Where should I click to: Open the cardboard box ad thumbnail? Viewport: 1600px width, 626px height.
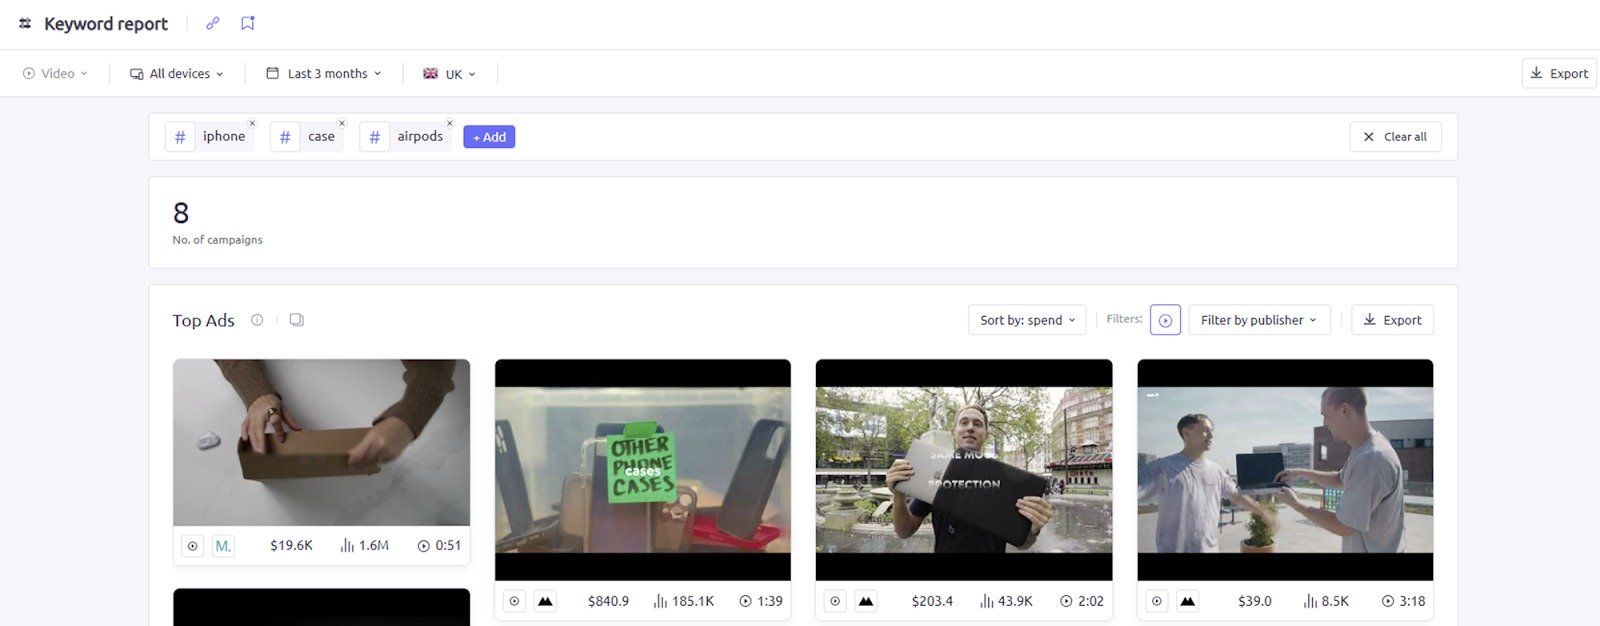[321, 443]
